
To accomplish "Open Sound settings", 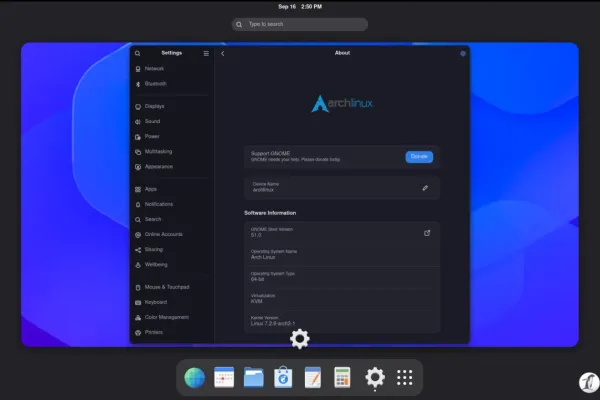I will 171,121.
